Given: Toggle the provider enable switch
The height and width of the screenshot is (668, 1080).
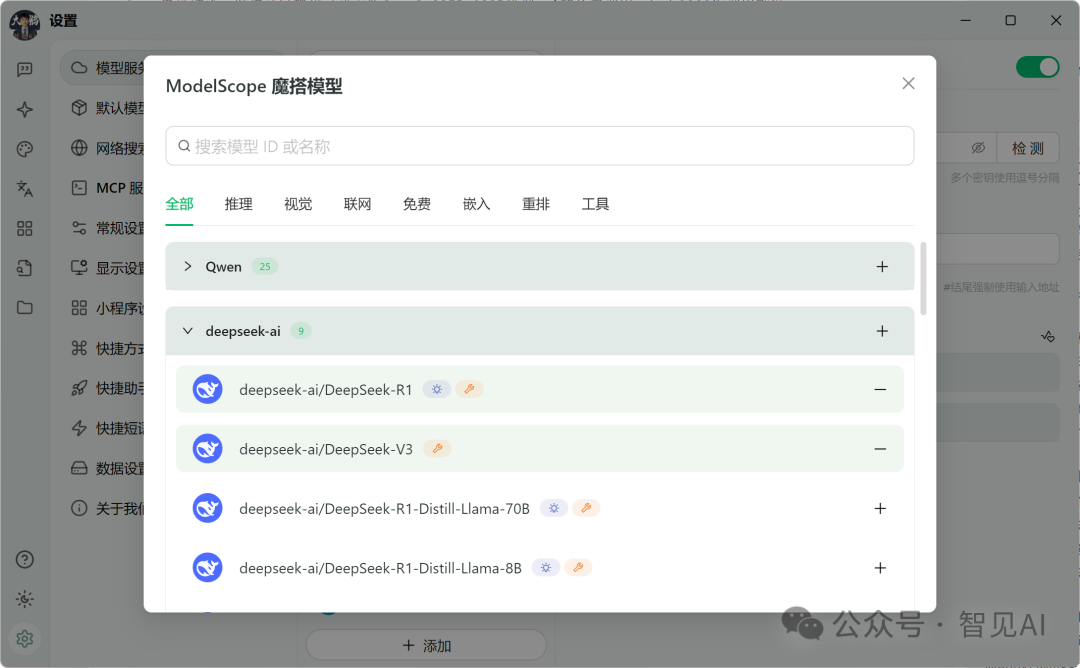Looking at the screenshot, I should point(1037,67).
